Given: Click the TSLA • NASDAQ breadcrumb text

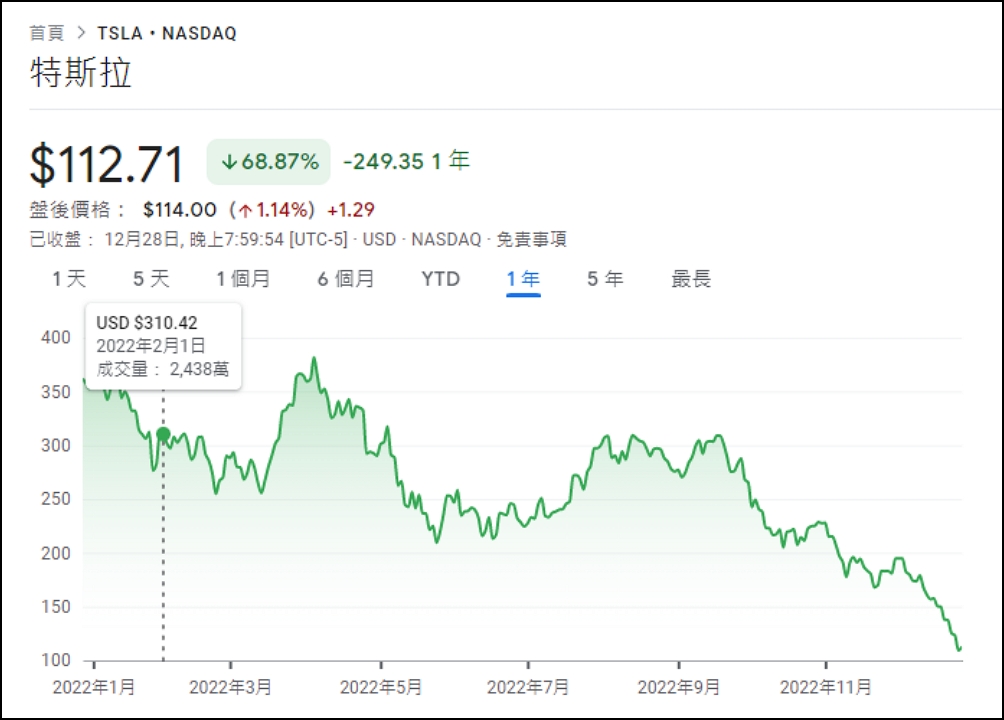Looking at the screenshot, I should point(166,33).
